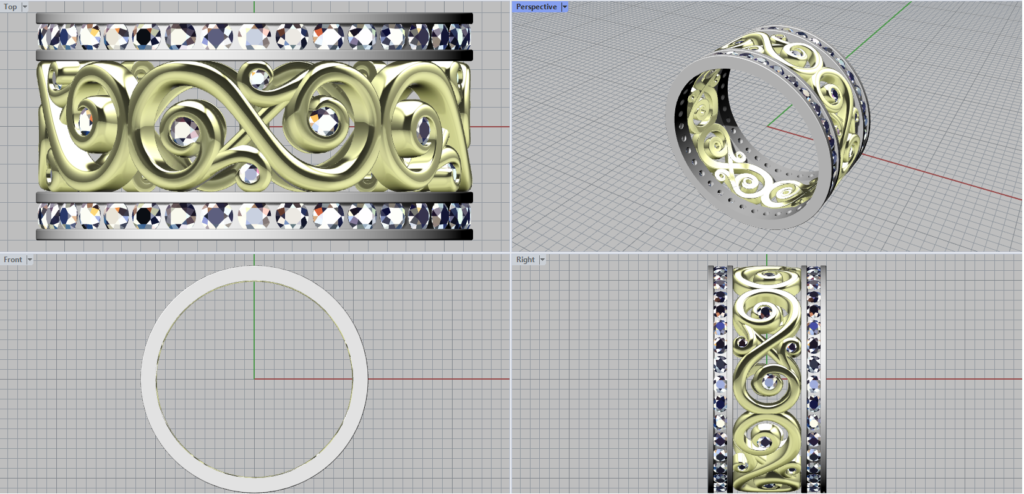Image resolution: width=1024 pixels, height=494 pixels.
Task: Click the left gemstone column in Right view
Action: [x=722, y=380]
